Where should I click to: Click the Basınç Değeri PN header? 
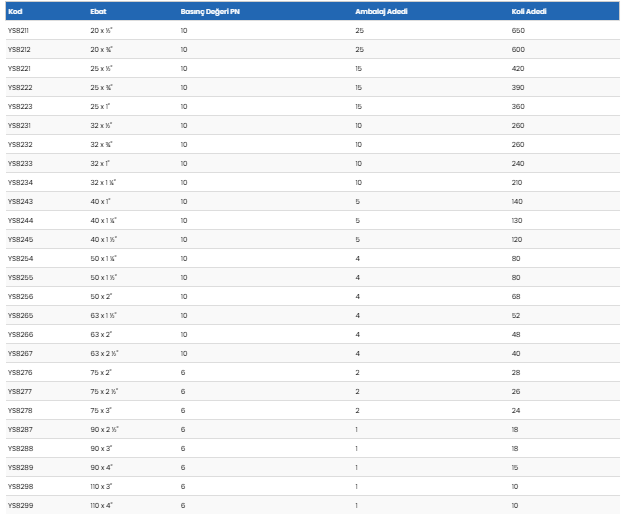click(x=211, y=13)
